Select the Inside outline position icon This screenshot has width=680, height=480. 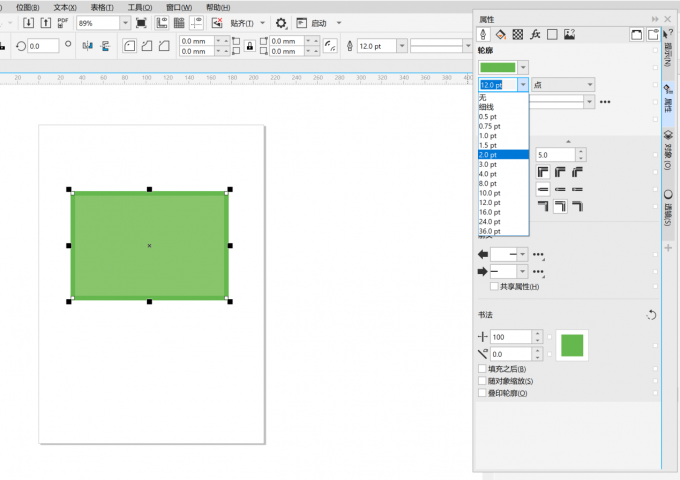pyautogui.click(x=577, y=206)
